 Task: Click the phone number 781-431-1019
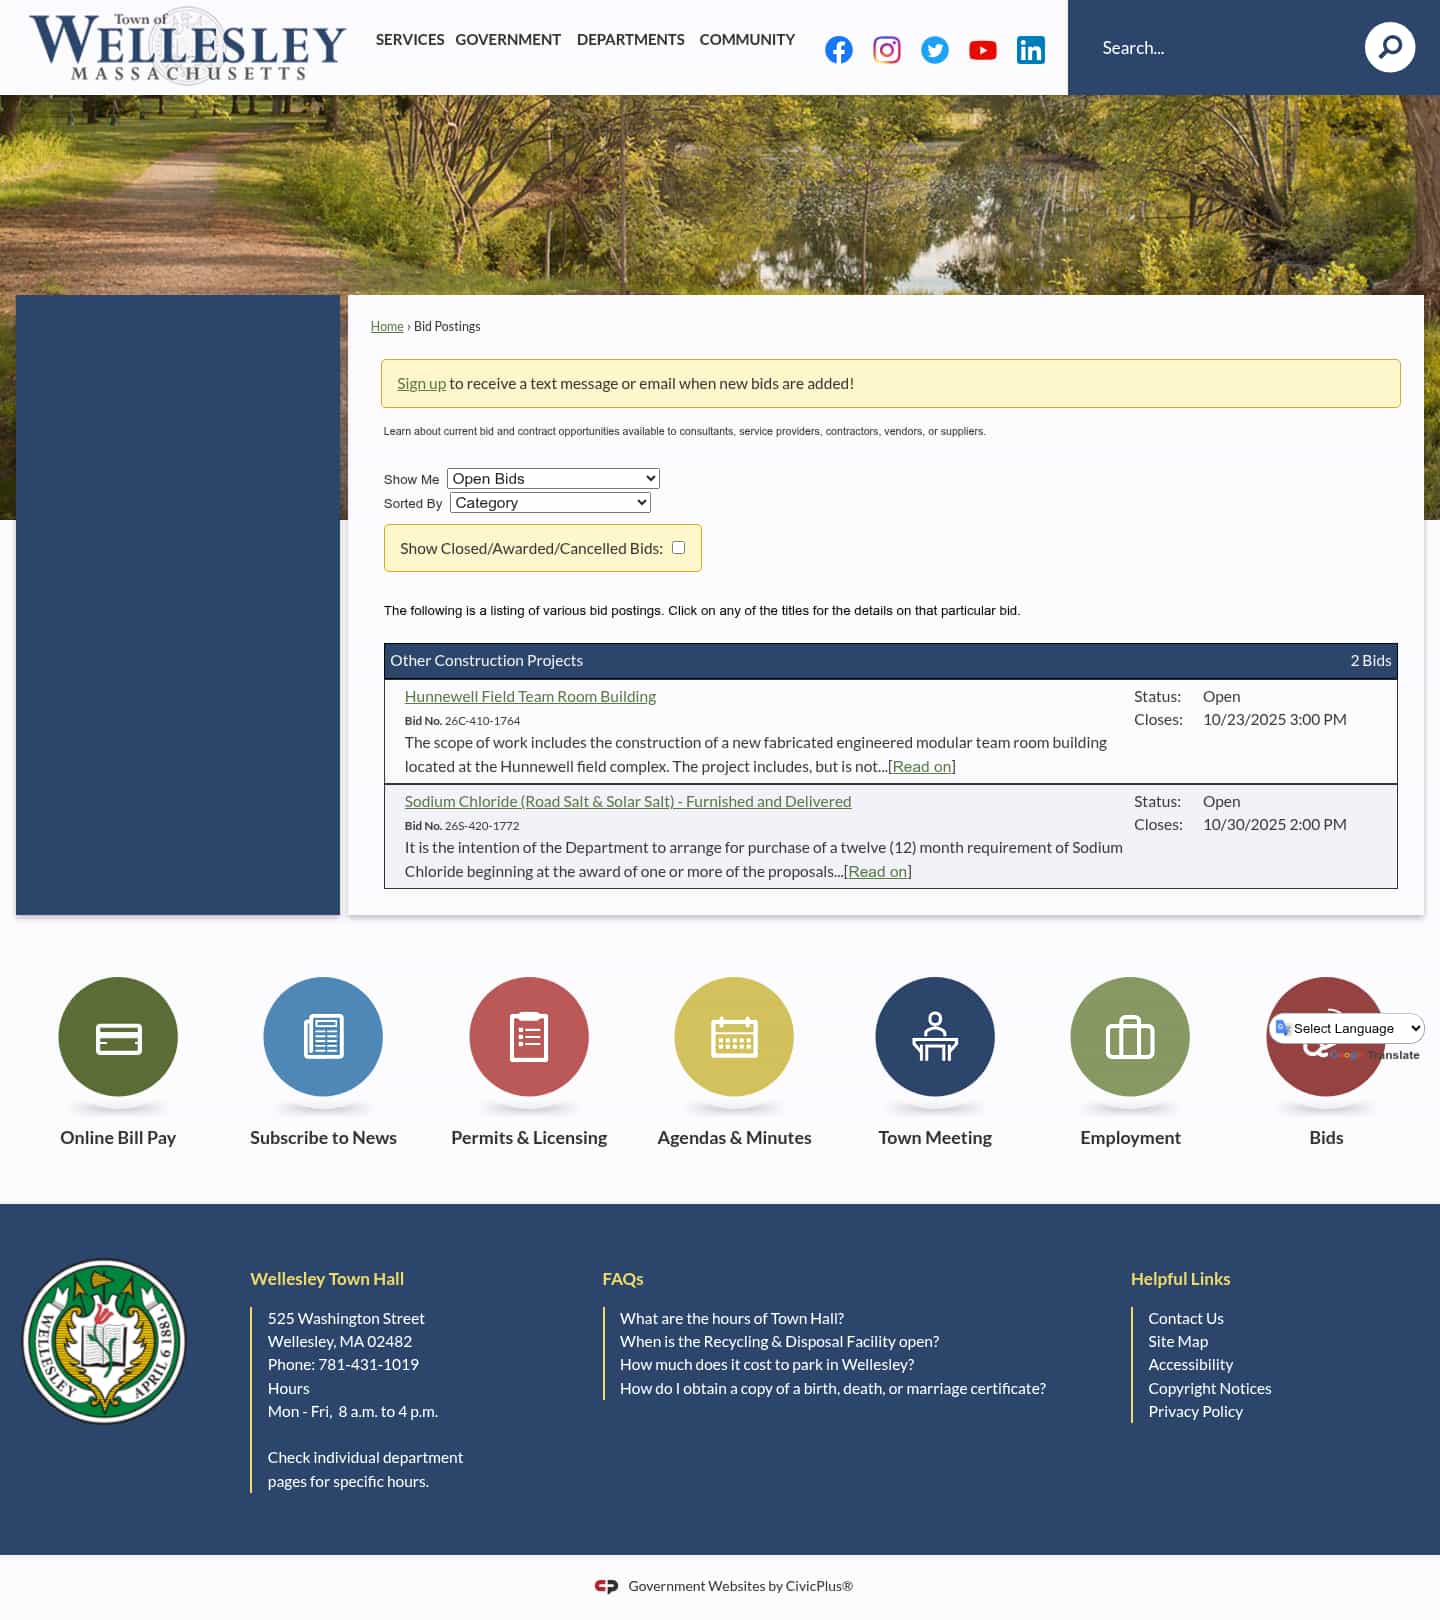[x=368, y=1365]
